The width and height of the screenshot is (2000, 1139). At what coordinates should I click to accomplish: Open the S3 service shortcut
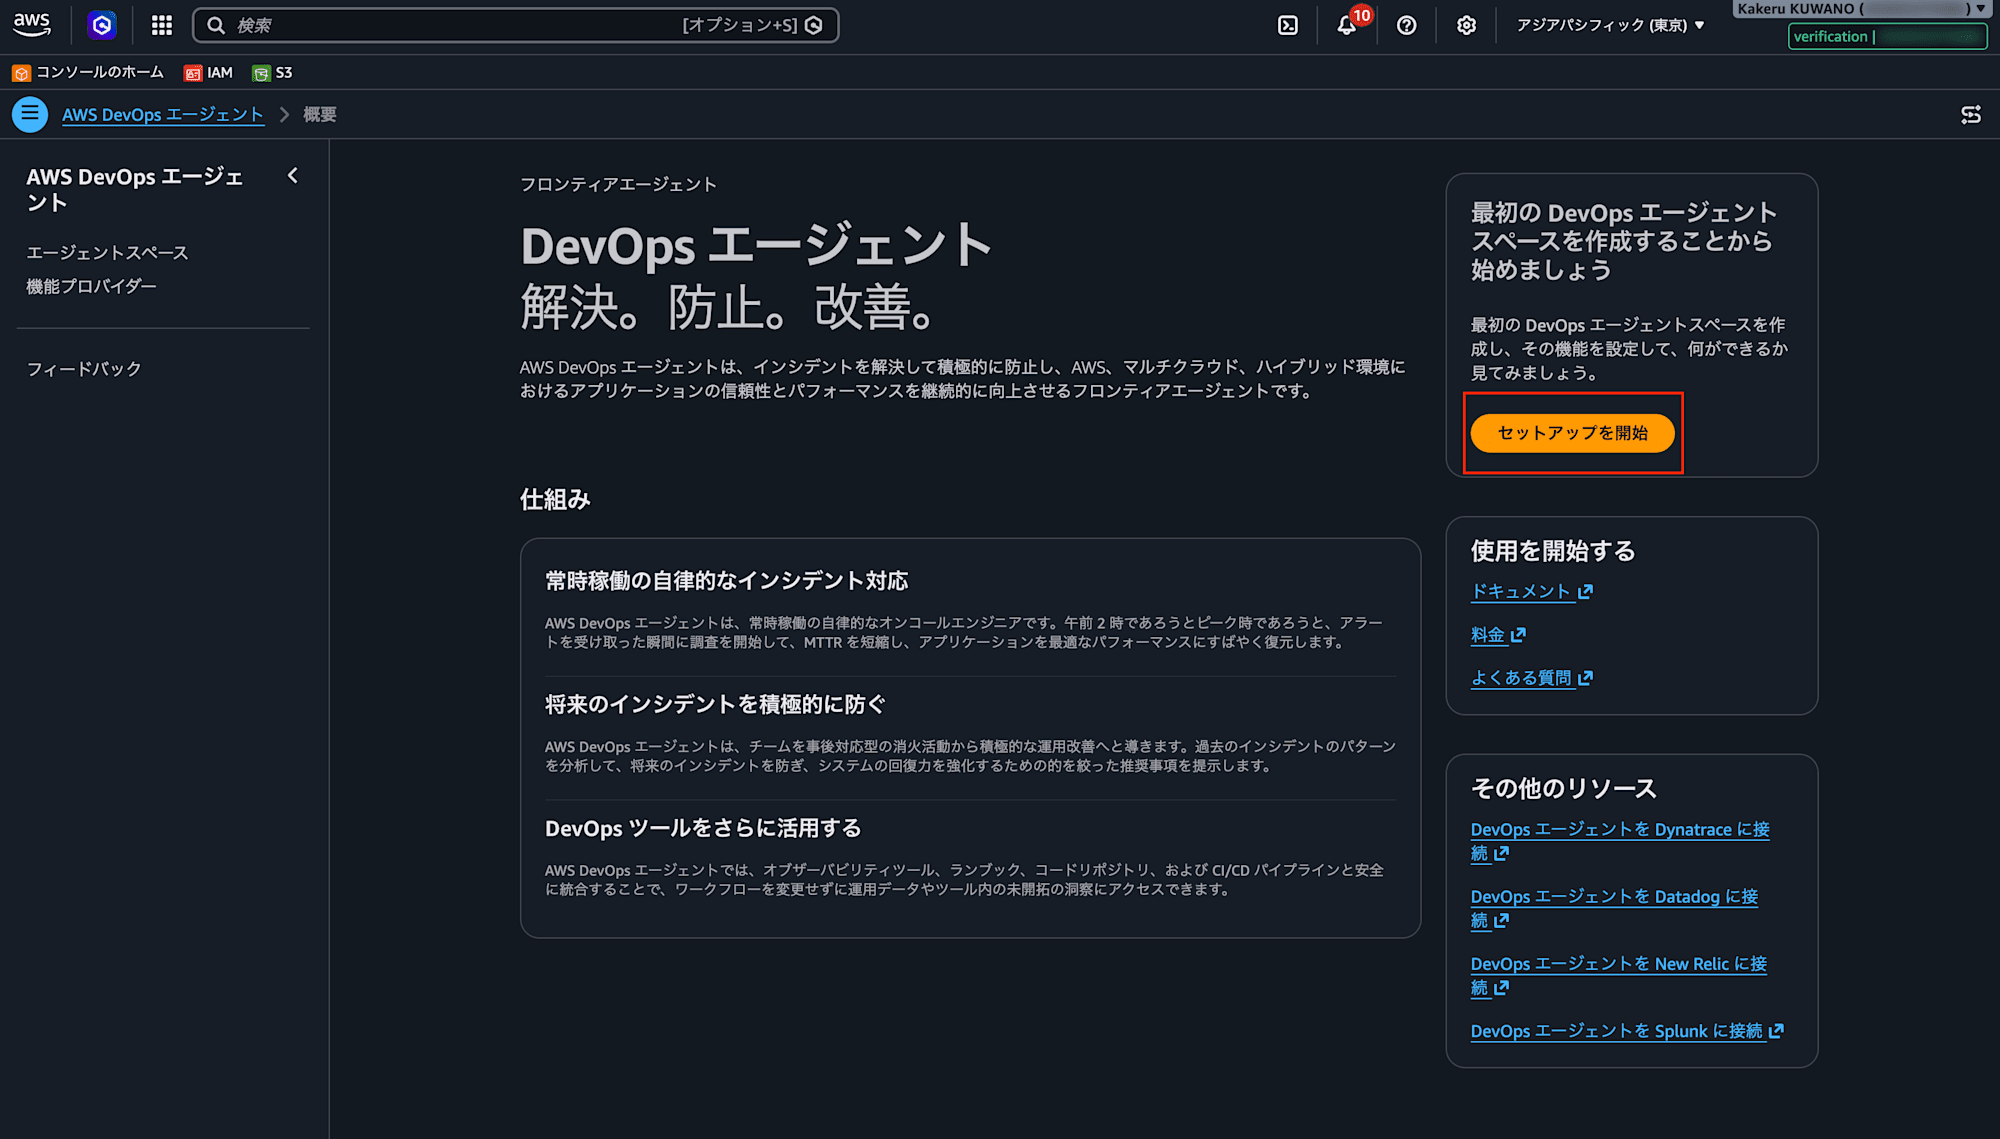coord(273,73)
